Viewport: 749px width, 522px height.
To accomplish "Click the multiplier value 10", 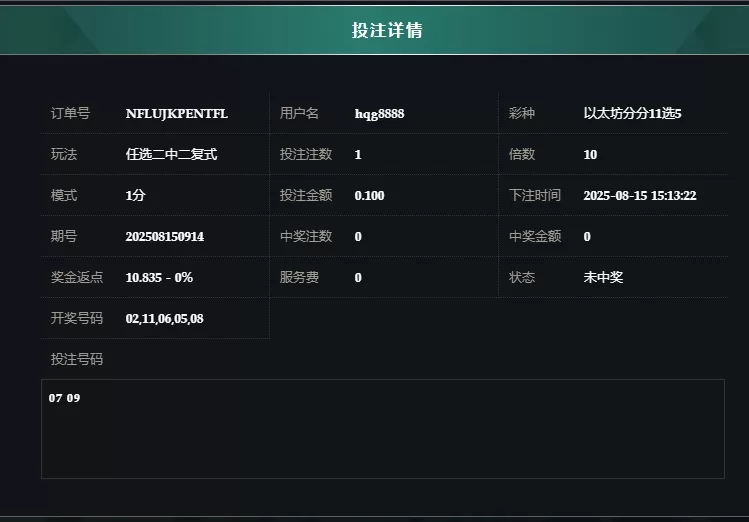I will (x=590, y=155).
